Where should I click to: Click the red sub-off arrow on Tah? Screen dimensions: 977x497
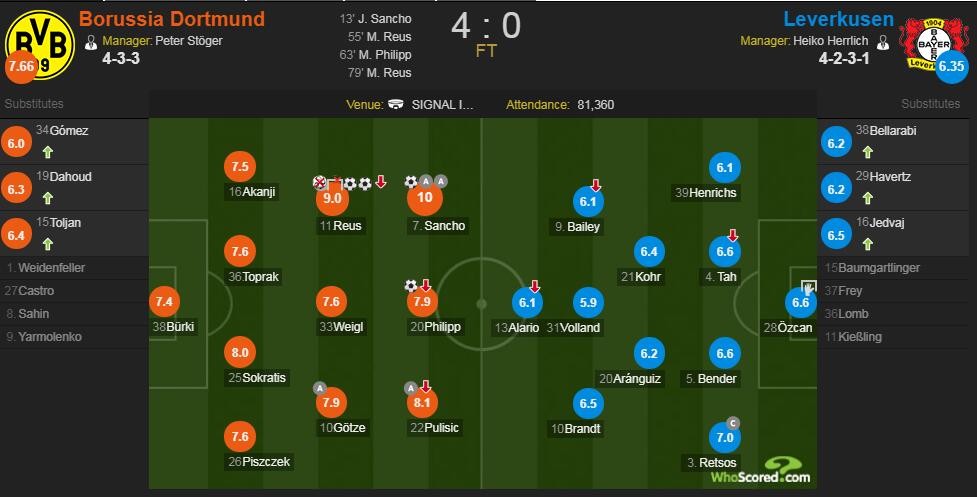pos(733,236)
